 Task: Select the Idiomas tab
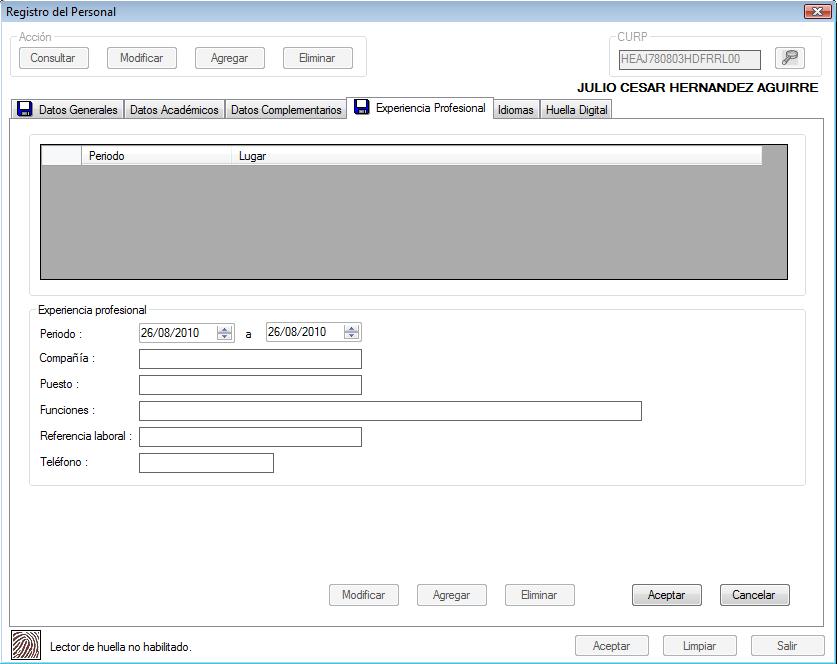click(x=515, y=110)
